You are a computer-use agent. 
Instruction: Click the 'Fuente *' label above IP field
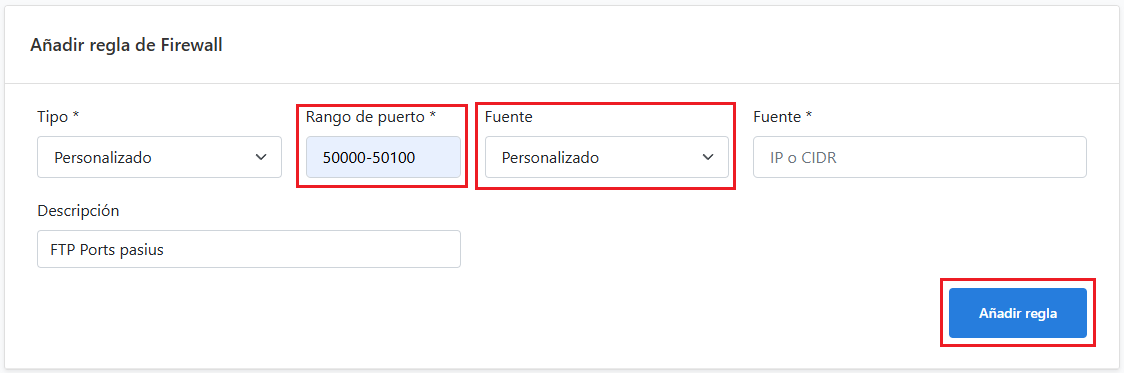pyautogui.click(x=782, y=116)
